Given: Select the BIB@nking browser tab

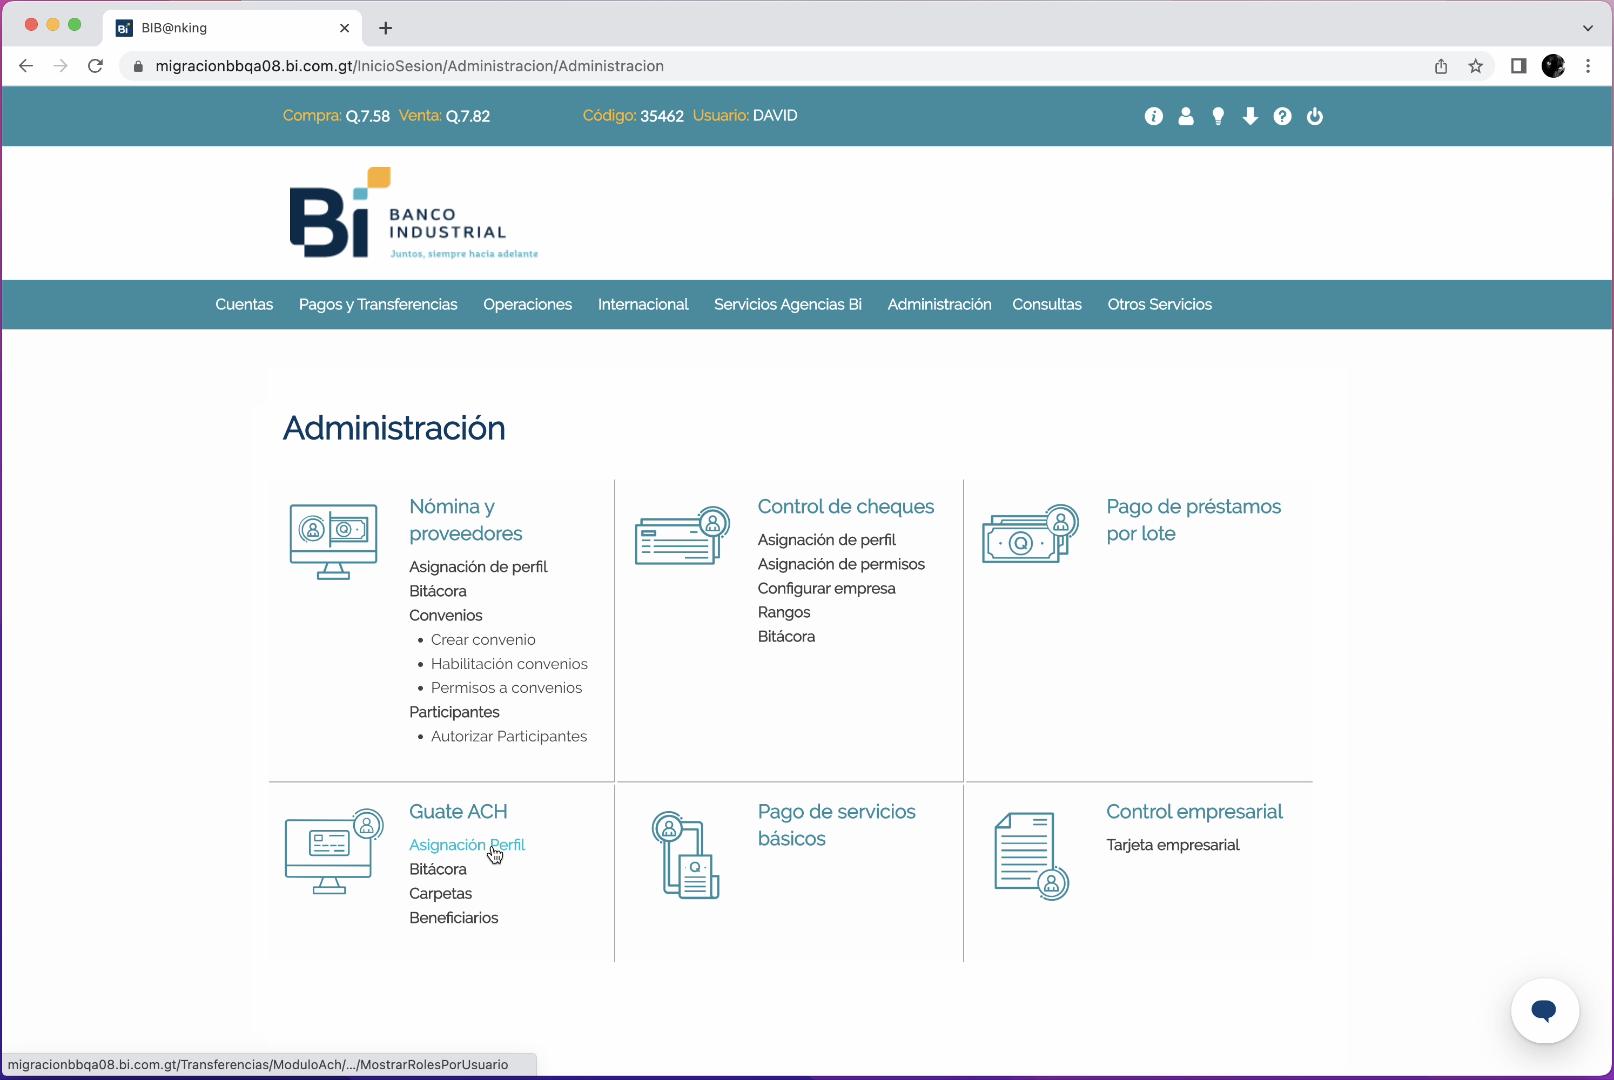Looking at the screenshot, I should pyautogui.click(x=232, y=28).
